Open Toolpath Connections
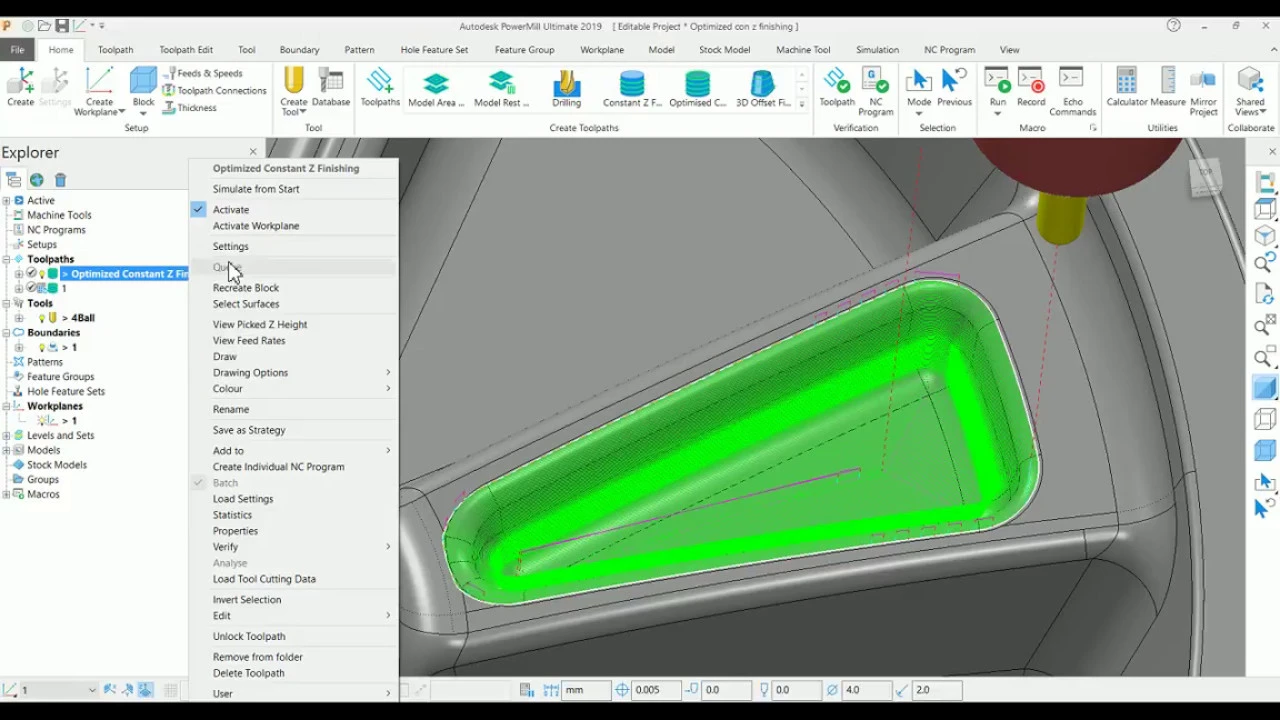 (x=214, y=90)
